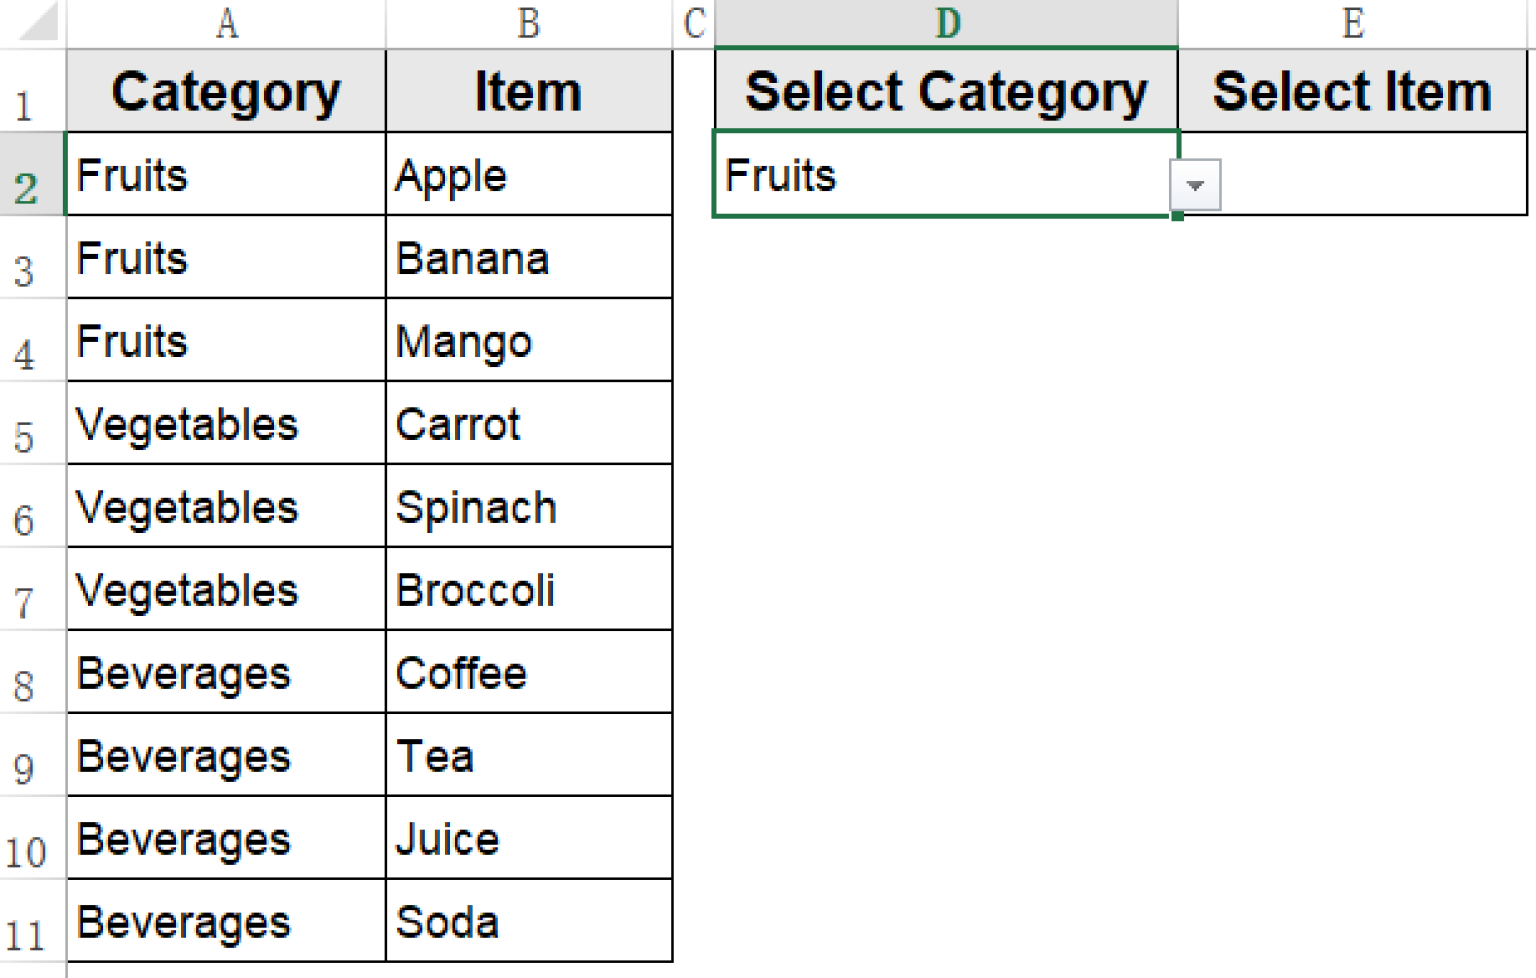Click the Select Item header cell
Viewport: 1536px width, 978px height.
pos(1352,90)
